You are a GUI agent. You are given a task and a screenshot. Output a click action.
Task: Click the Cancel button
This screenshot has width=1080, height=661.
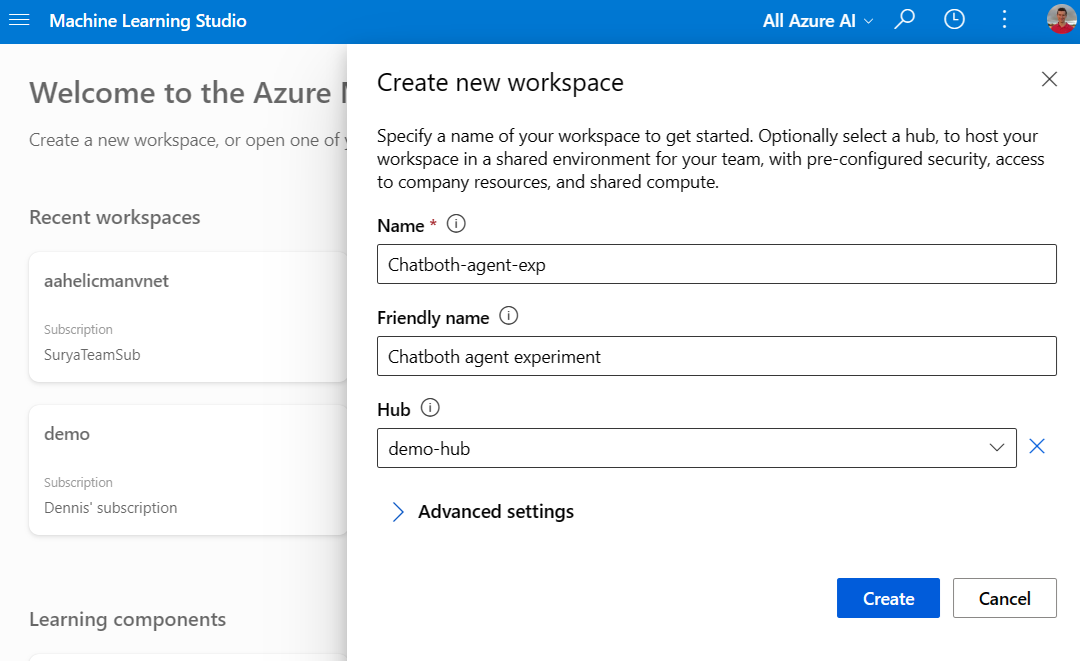click(1004, 597)
